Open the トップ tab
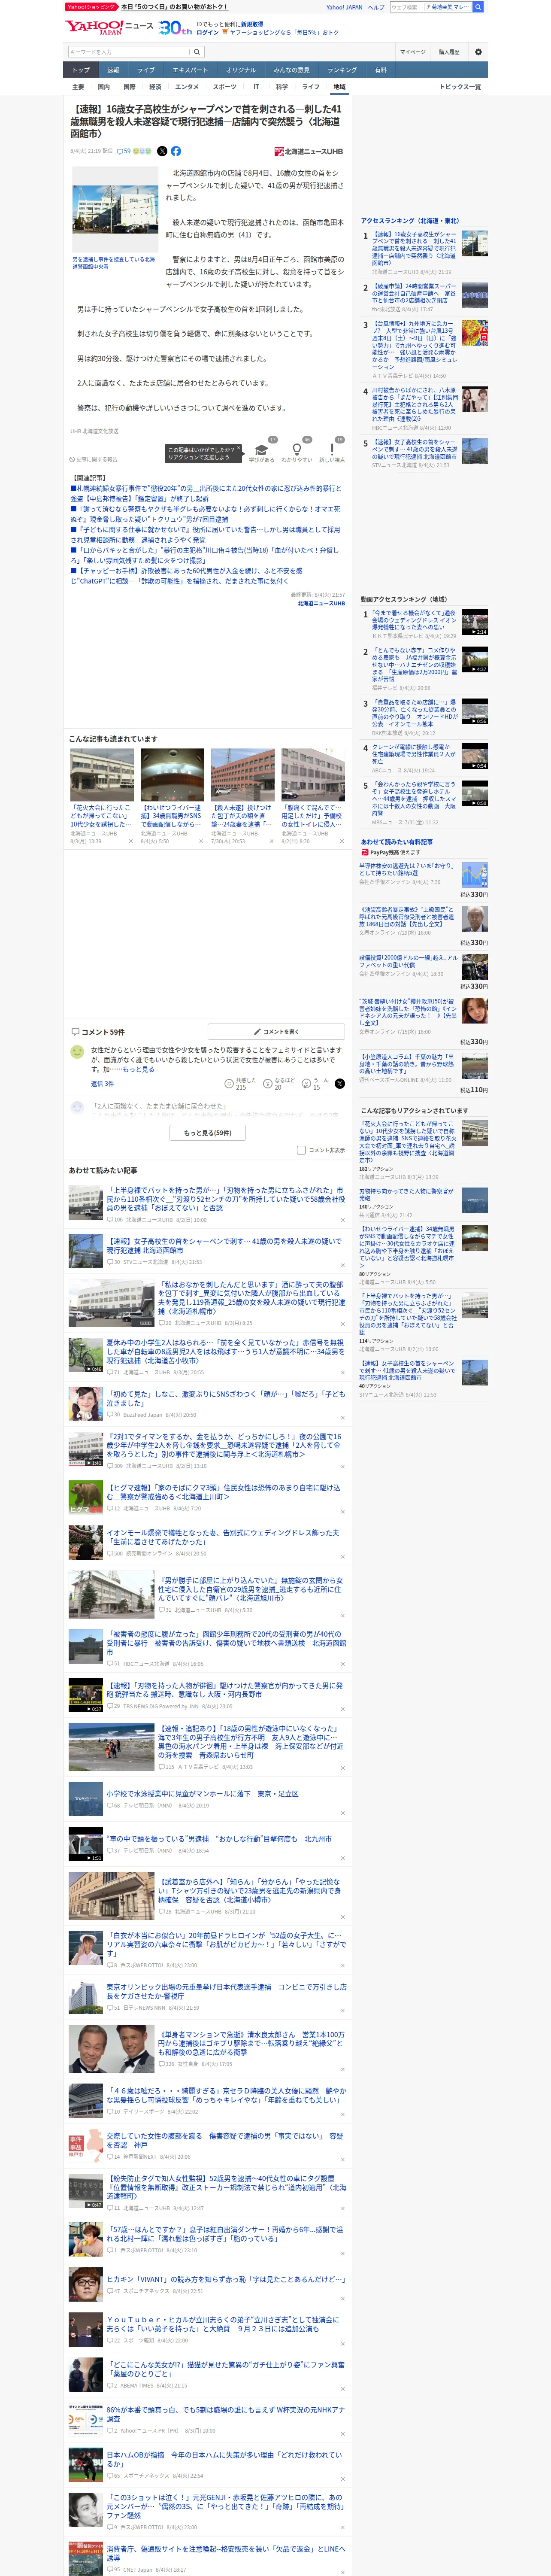 coord(81,70)
